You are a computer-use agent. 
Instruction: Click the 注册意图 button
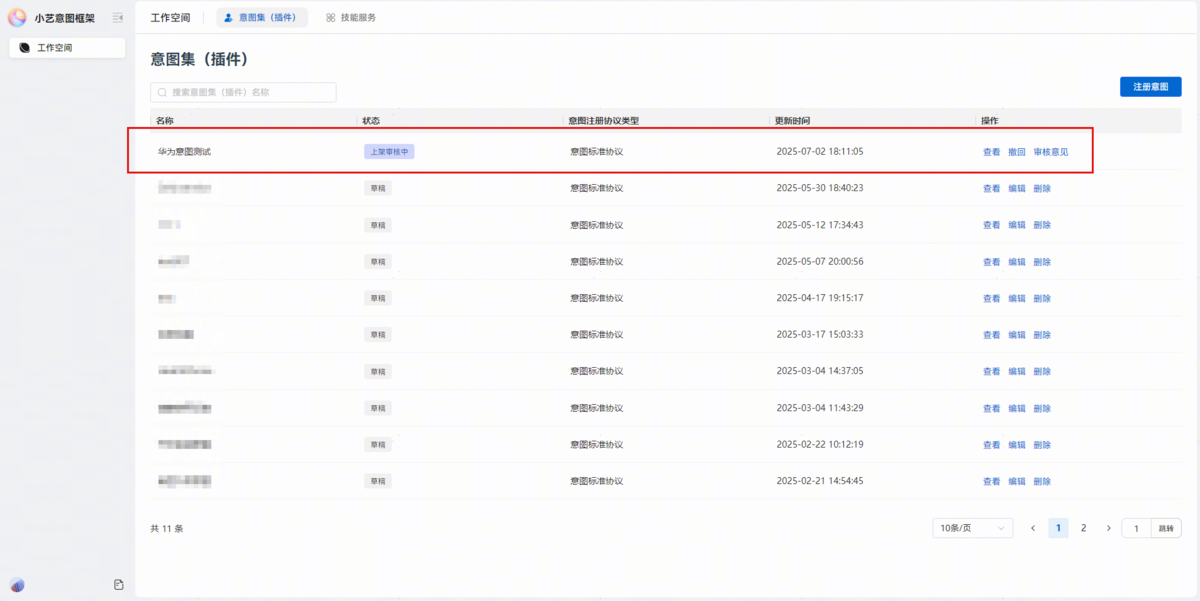pyautogui.click(x=1150, y=87)
